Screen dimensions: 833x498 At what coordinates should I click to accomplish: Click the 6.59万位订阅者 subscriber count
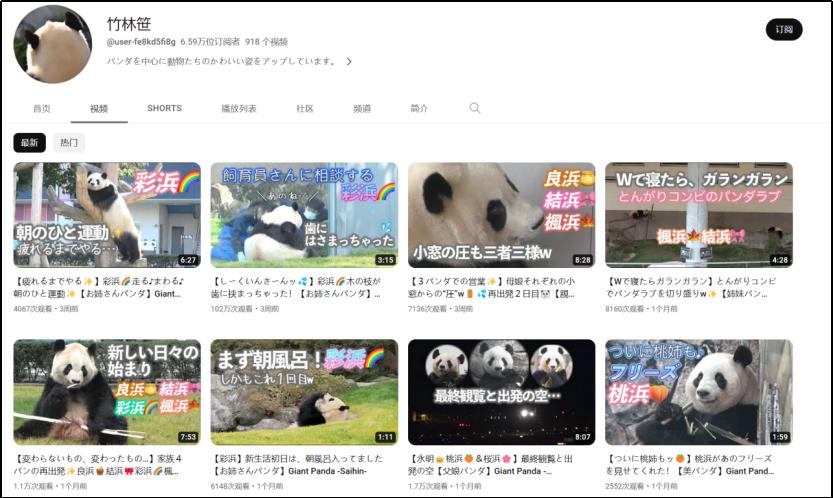click(x=210, y=41)
